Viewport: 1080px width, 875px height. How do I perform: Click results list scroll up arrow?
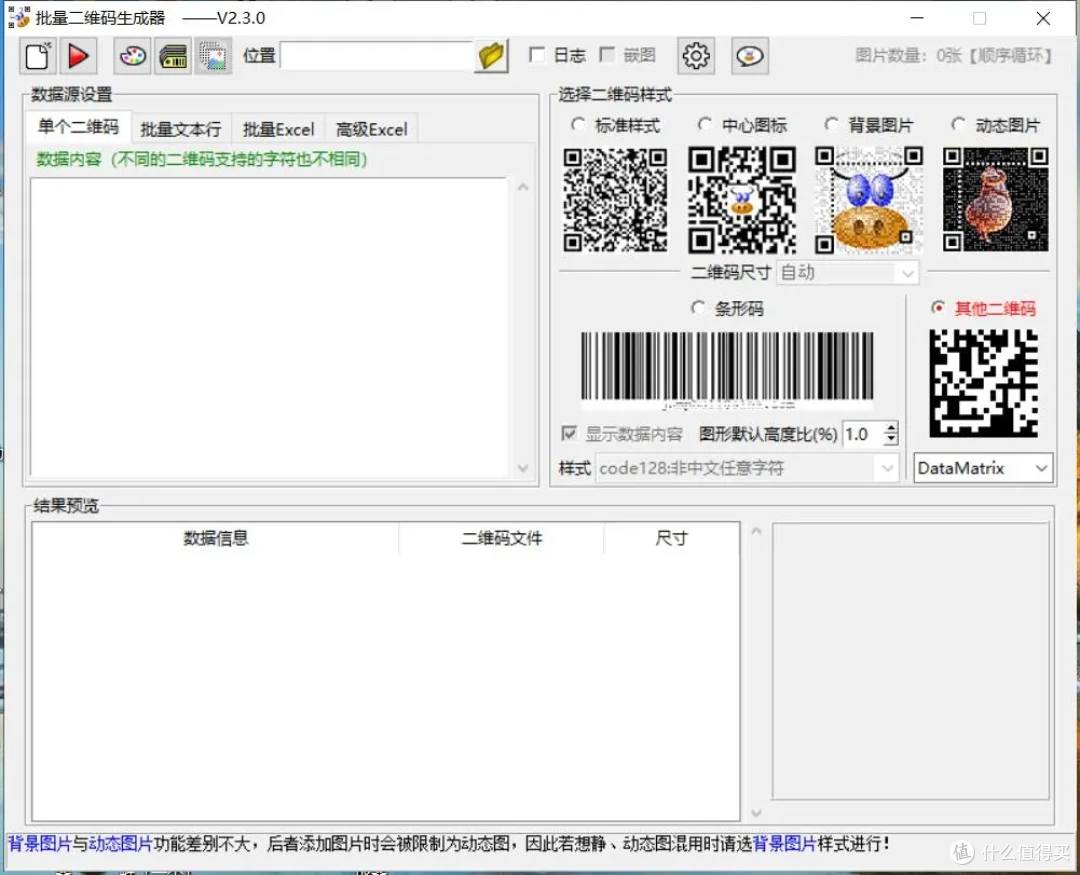756,531
